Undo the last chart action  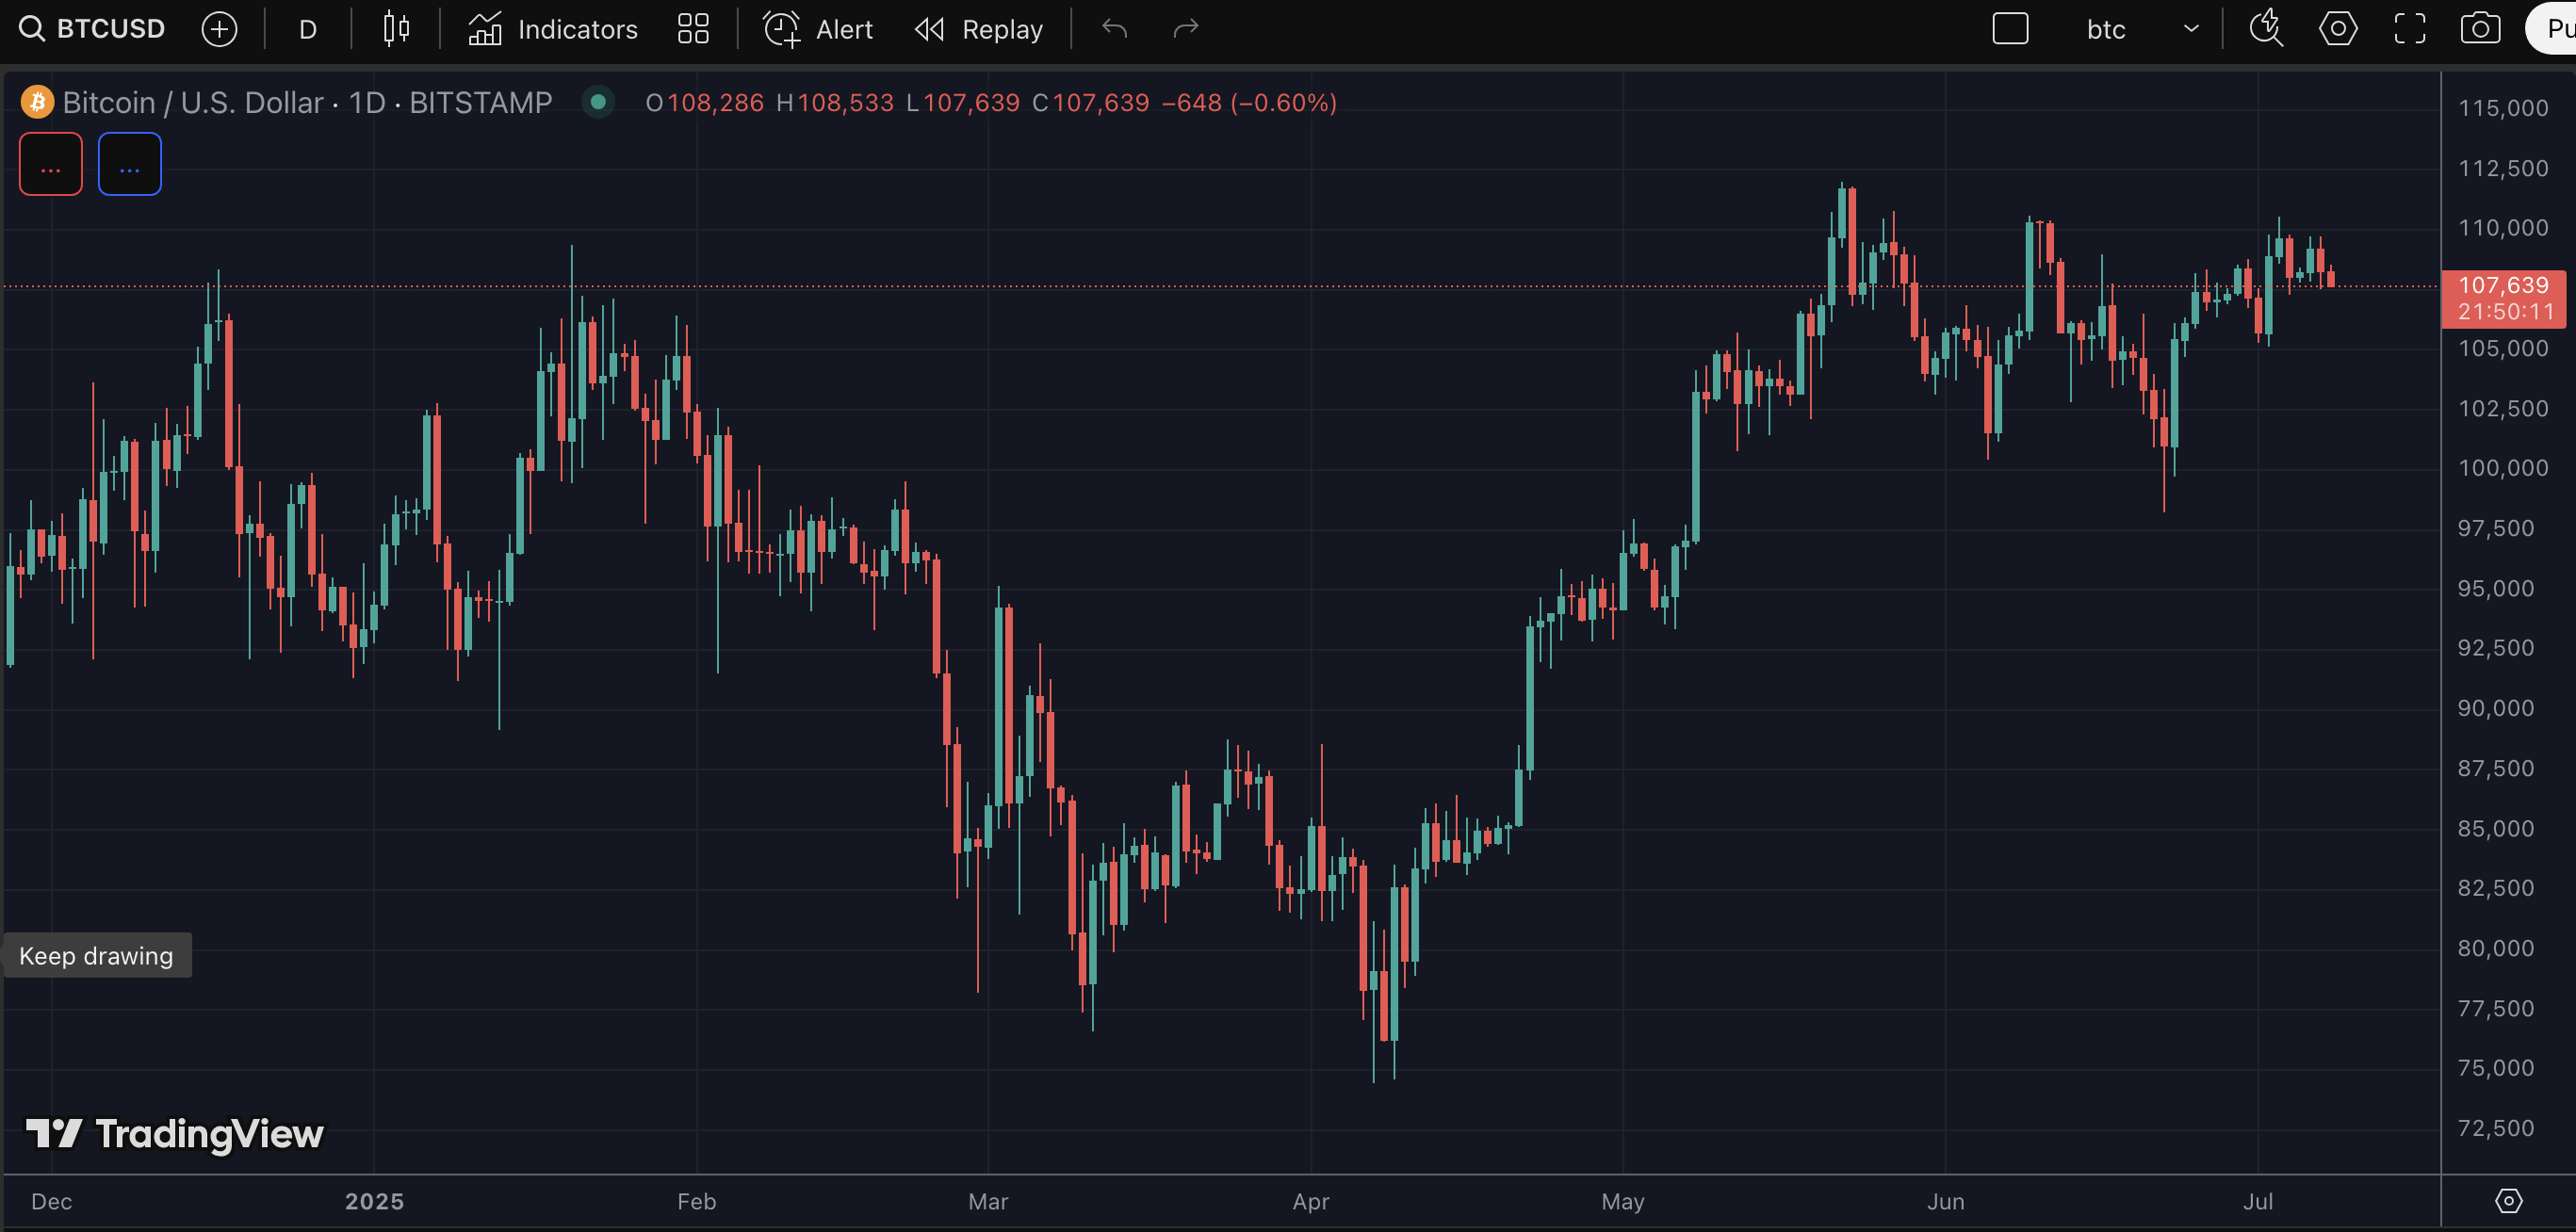(x=1114, y=29)
